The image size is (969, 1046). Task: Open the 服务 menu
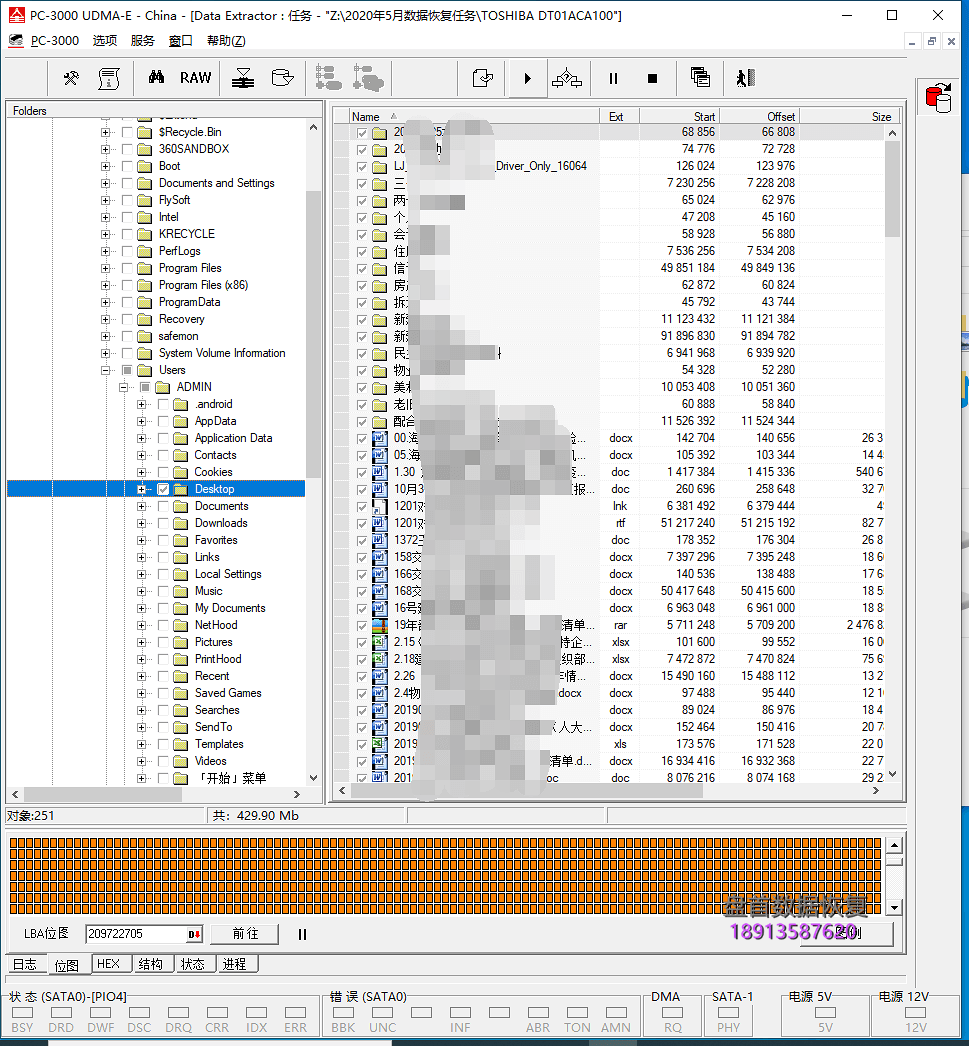pyautogui.click(x=143, y=41)
